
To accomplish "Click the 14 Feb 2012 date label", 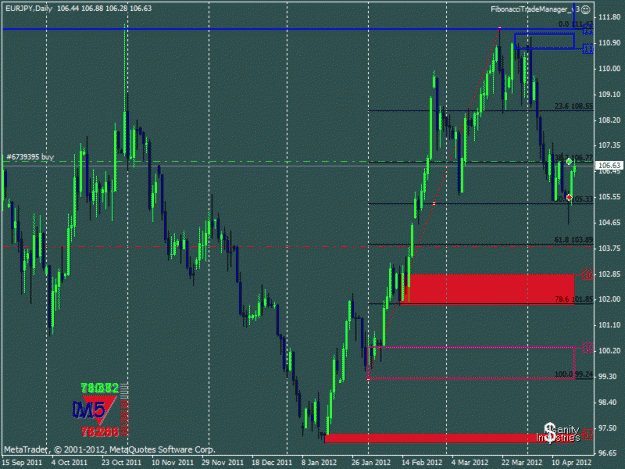I will point(422,462).
